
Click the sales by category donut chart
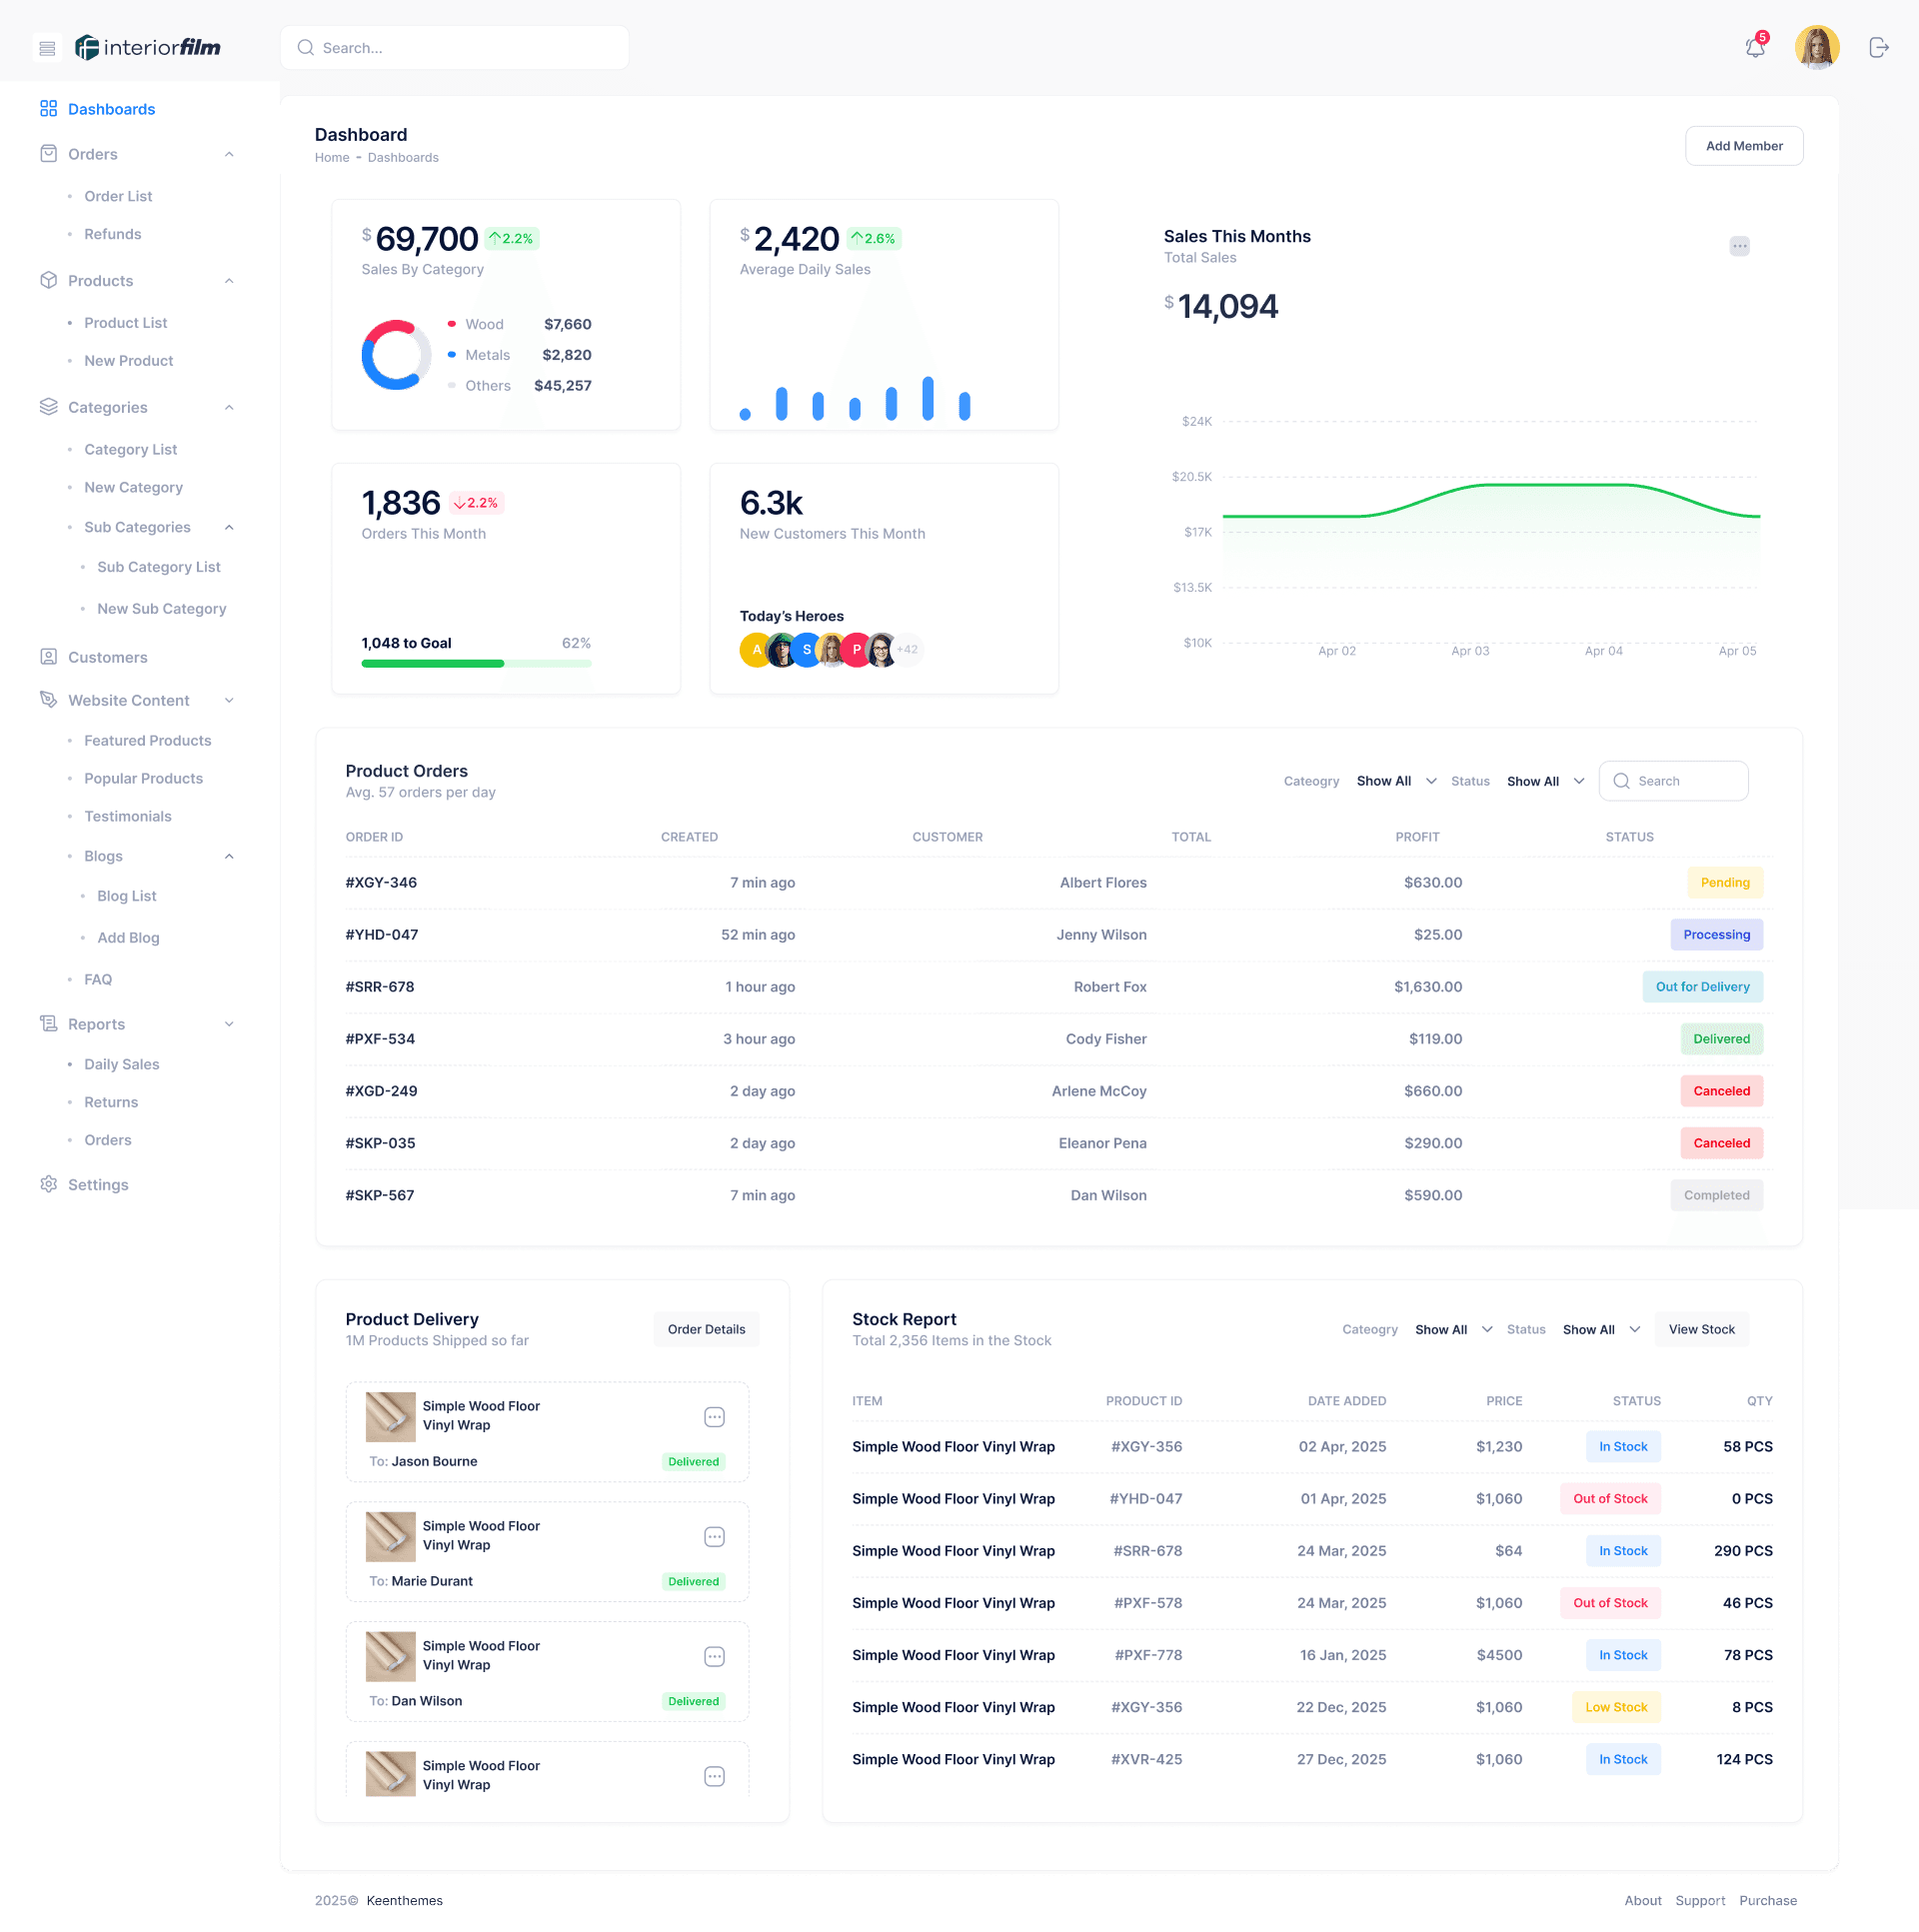point(396,354)
